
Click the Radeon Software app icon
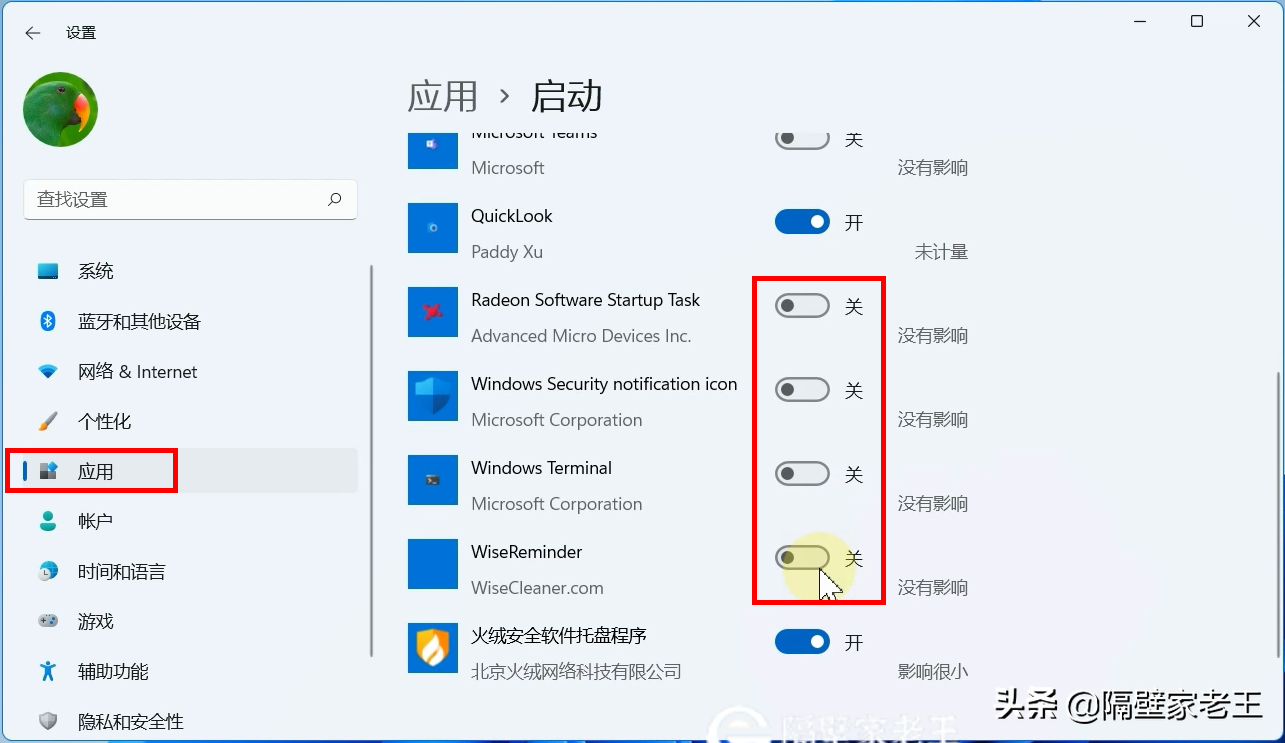[x=433, y=312]
